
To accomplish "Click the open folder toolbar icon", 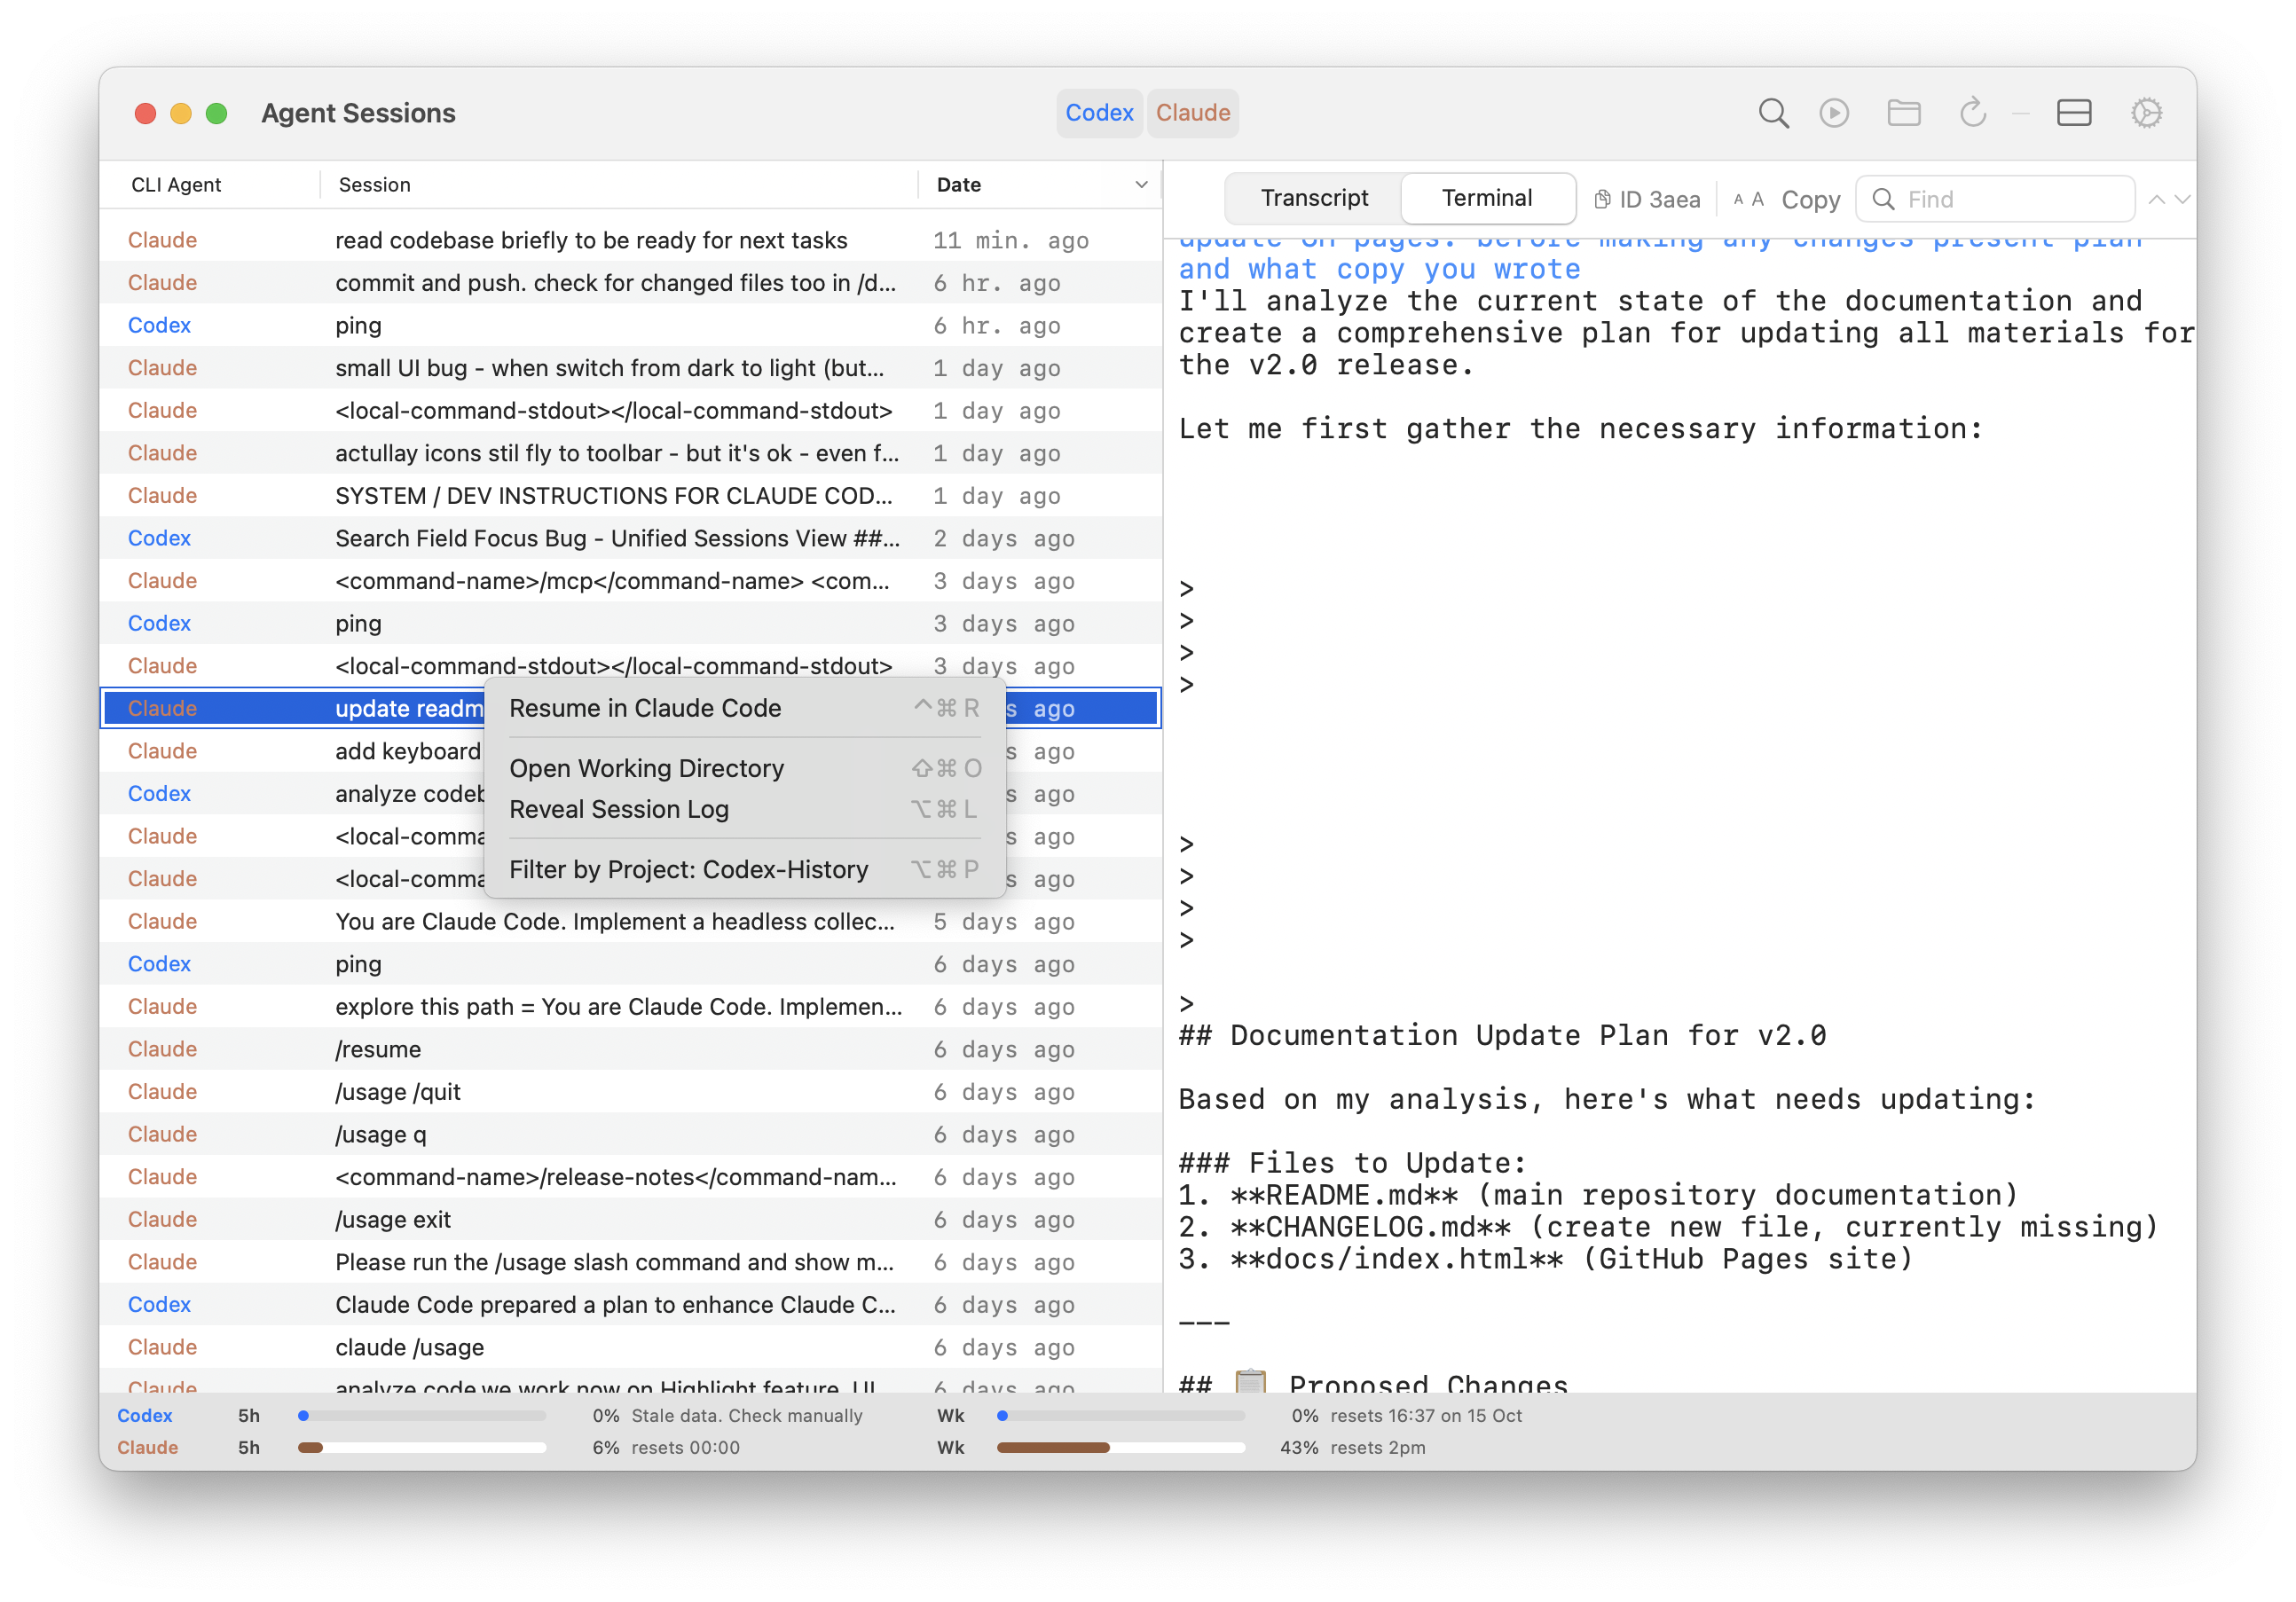I will click(x=1903, y=113).
